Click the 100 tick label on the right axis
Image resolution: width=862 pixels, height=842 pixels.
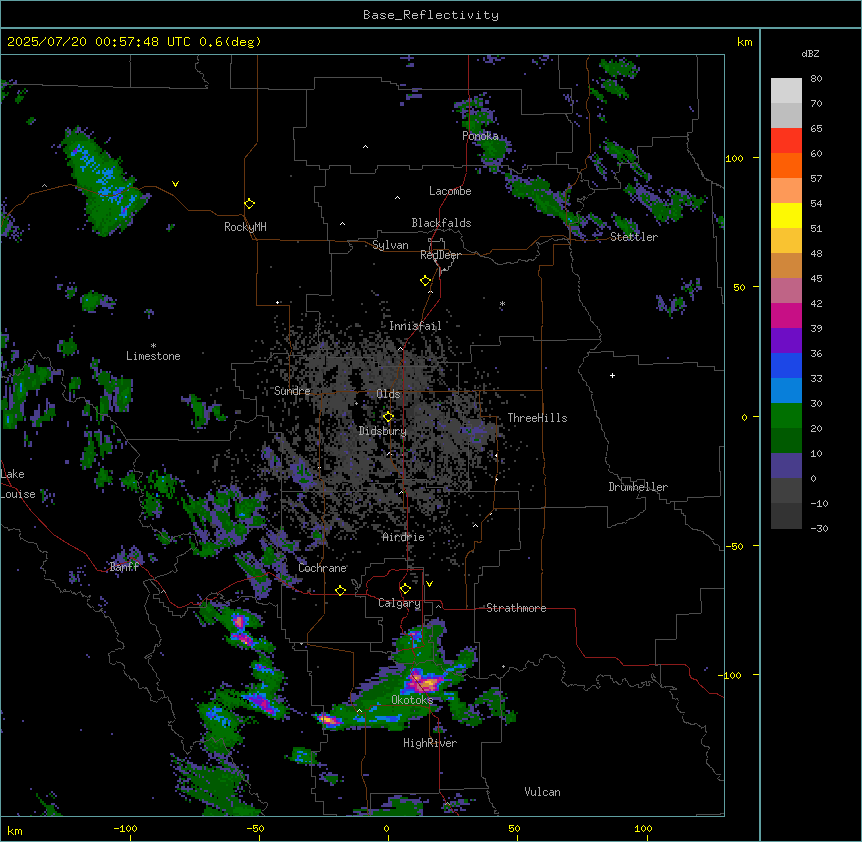734,158
